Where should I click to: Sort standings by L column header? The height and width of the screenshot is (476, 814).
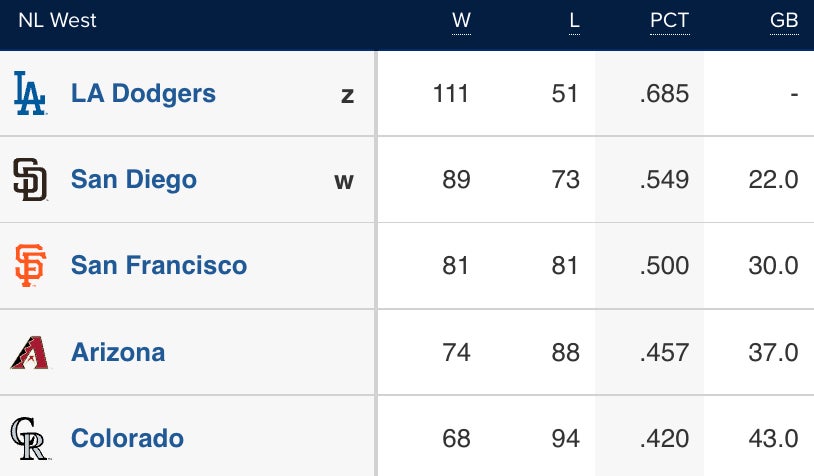tap(574, 22)
